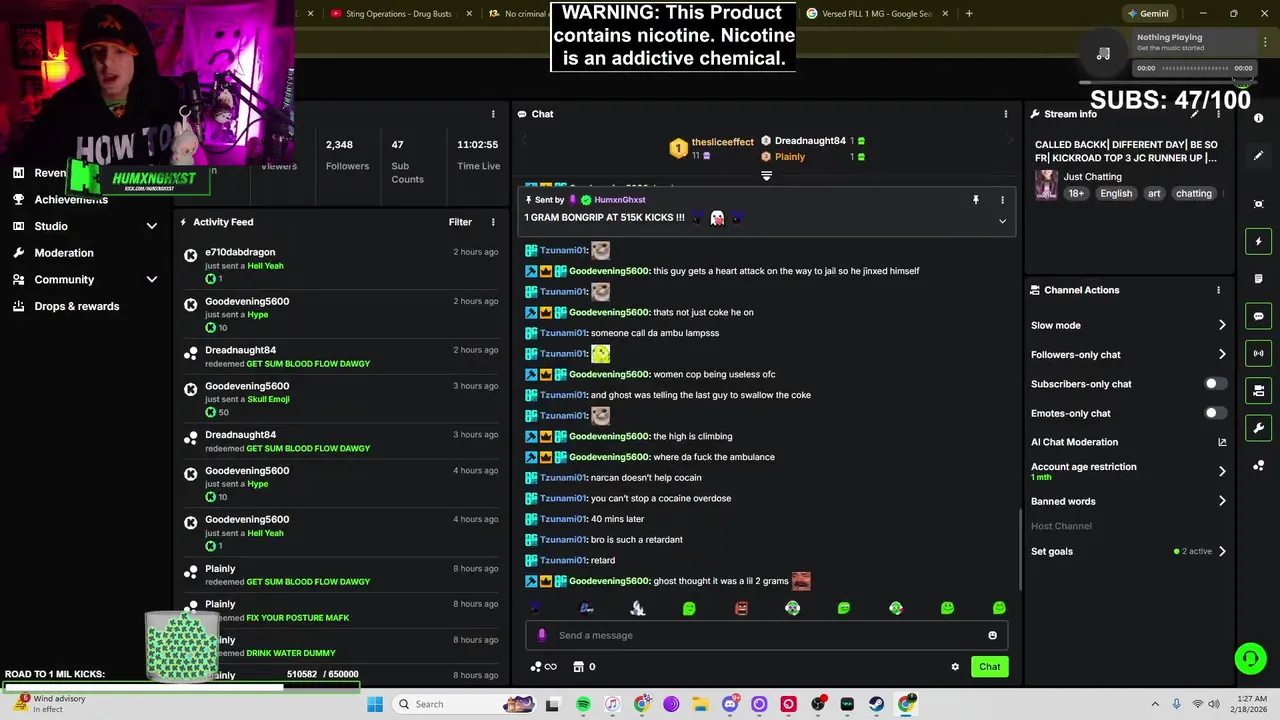Open the emoji picker in the message box
The height and width of the screenshot is (720, 1280).
click(x=992, y=635)
